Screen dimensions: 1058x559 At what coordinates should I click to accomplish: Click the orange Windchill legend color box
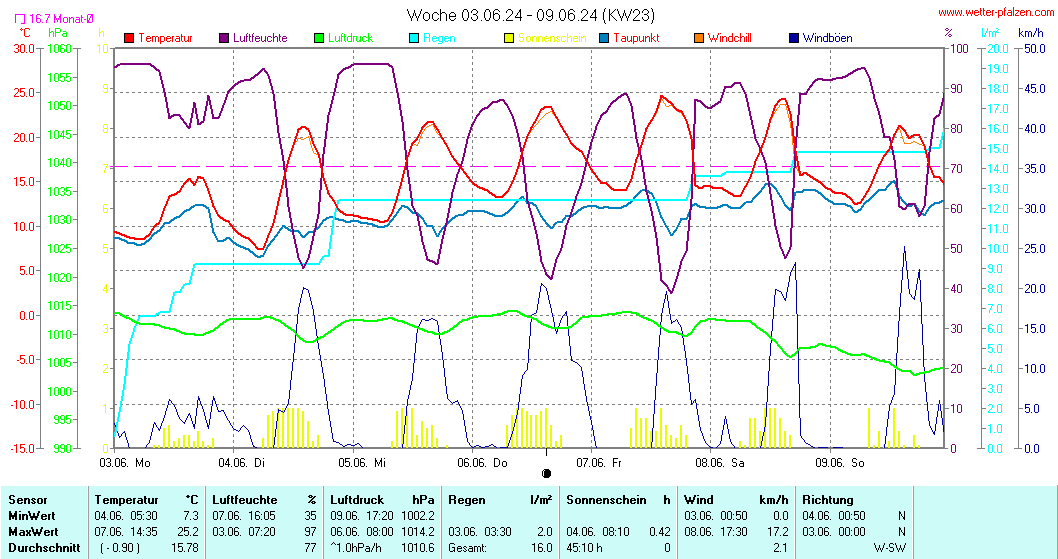(x=699, y=38)
